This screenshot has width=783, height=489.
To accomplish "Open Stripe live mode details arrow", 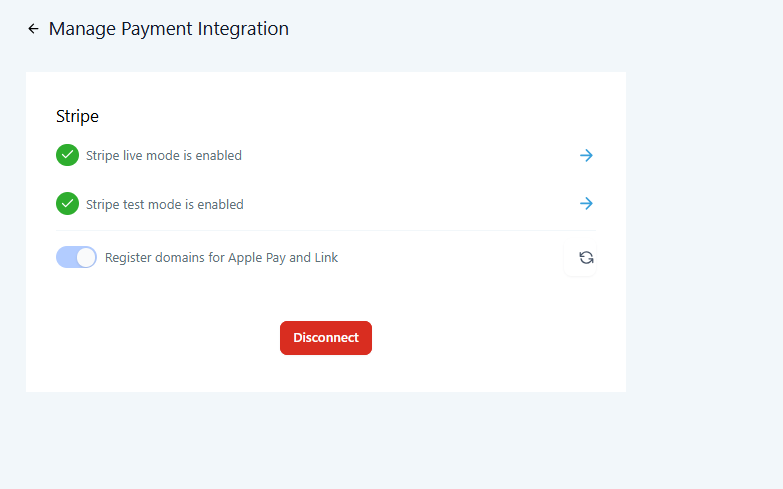I will [x=586, y=155].
